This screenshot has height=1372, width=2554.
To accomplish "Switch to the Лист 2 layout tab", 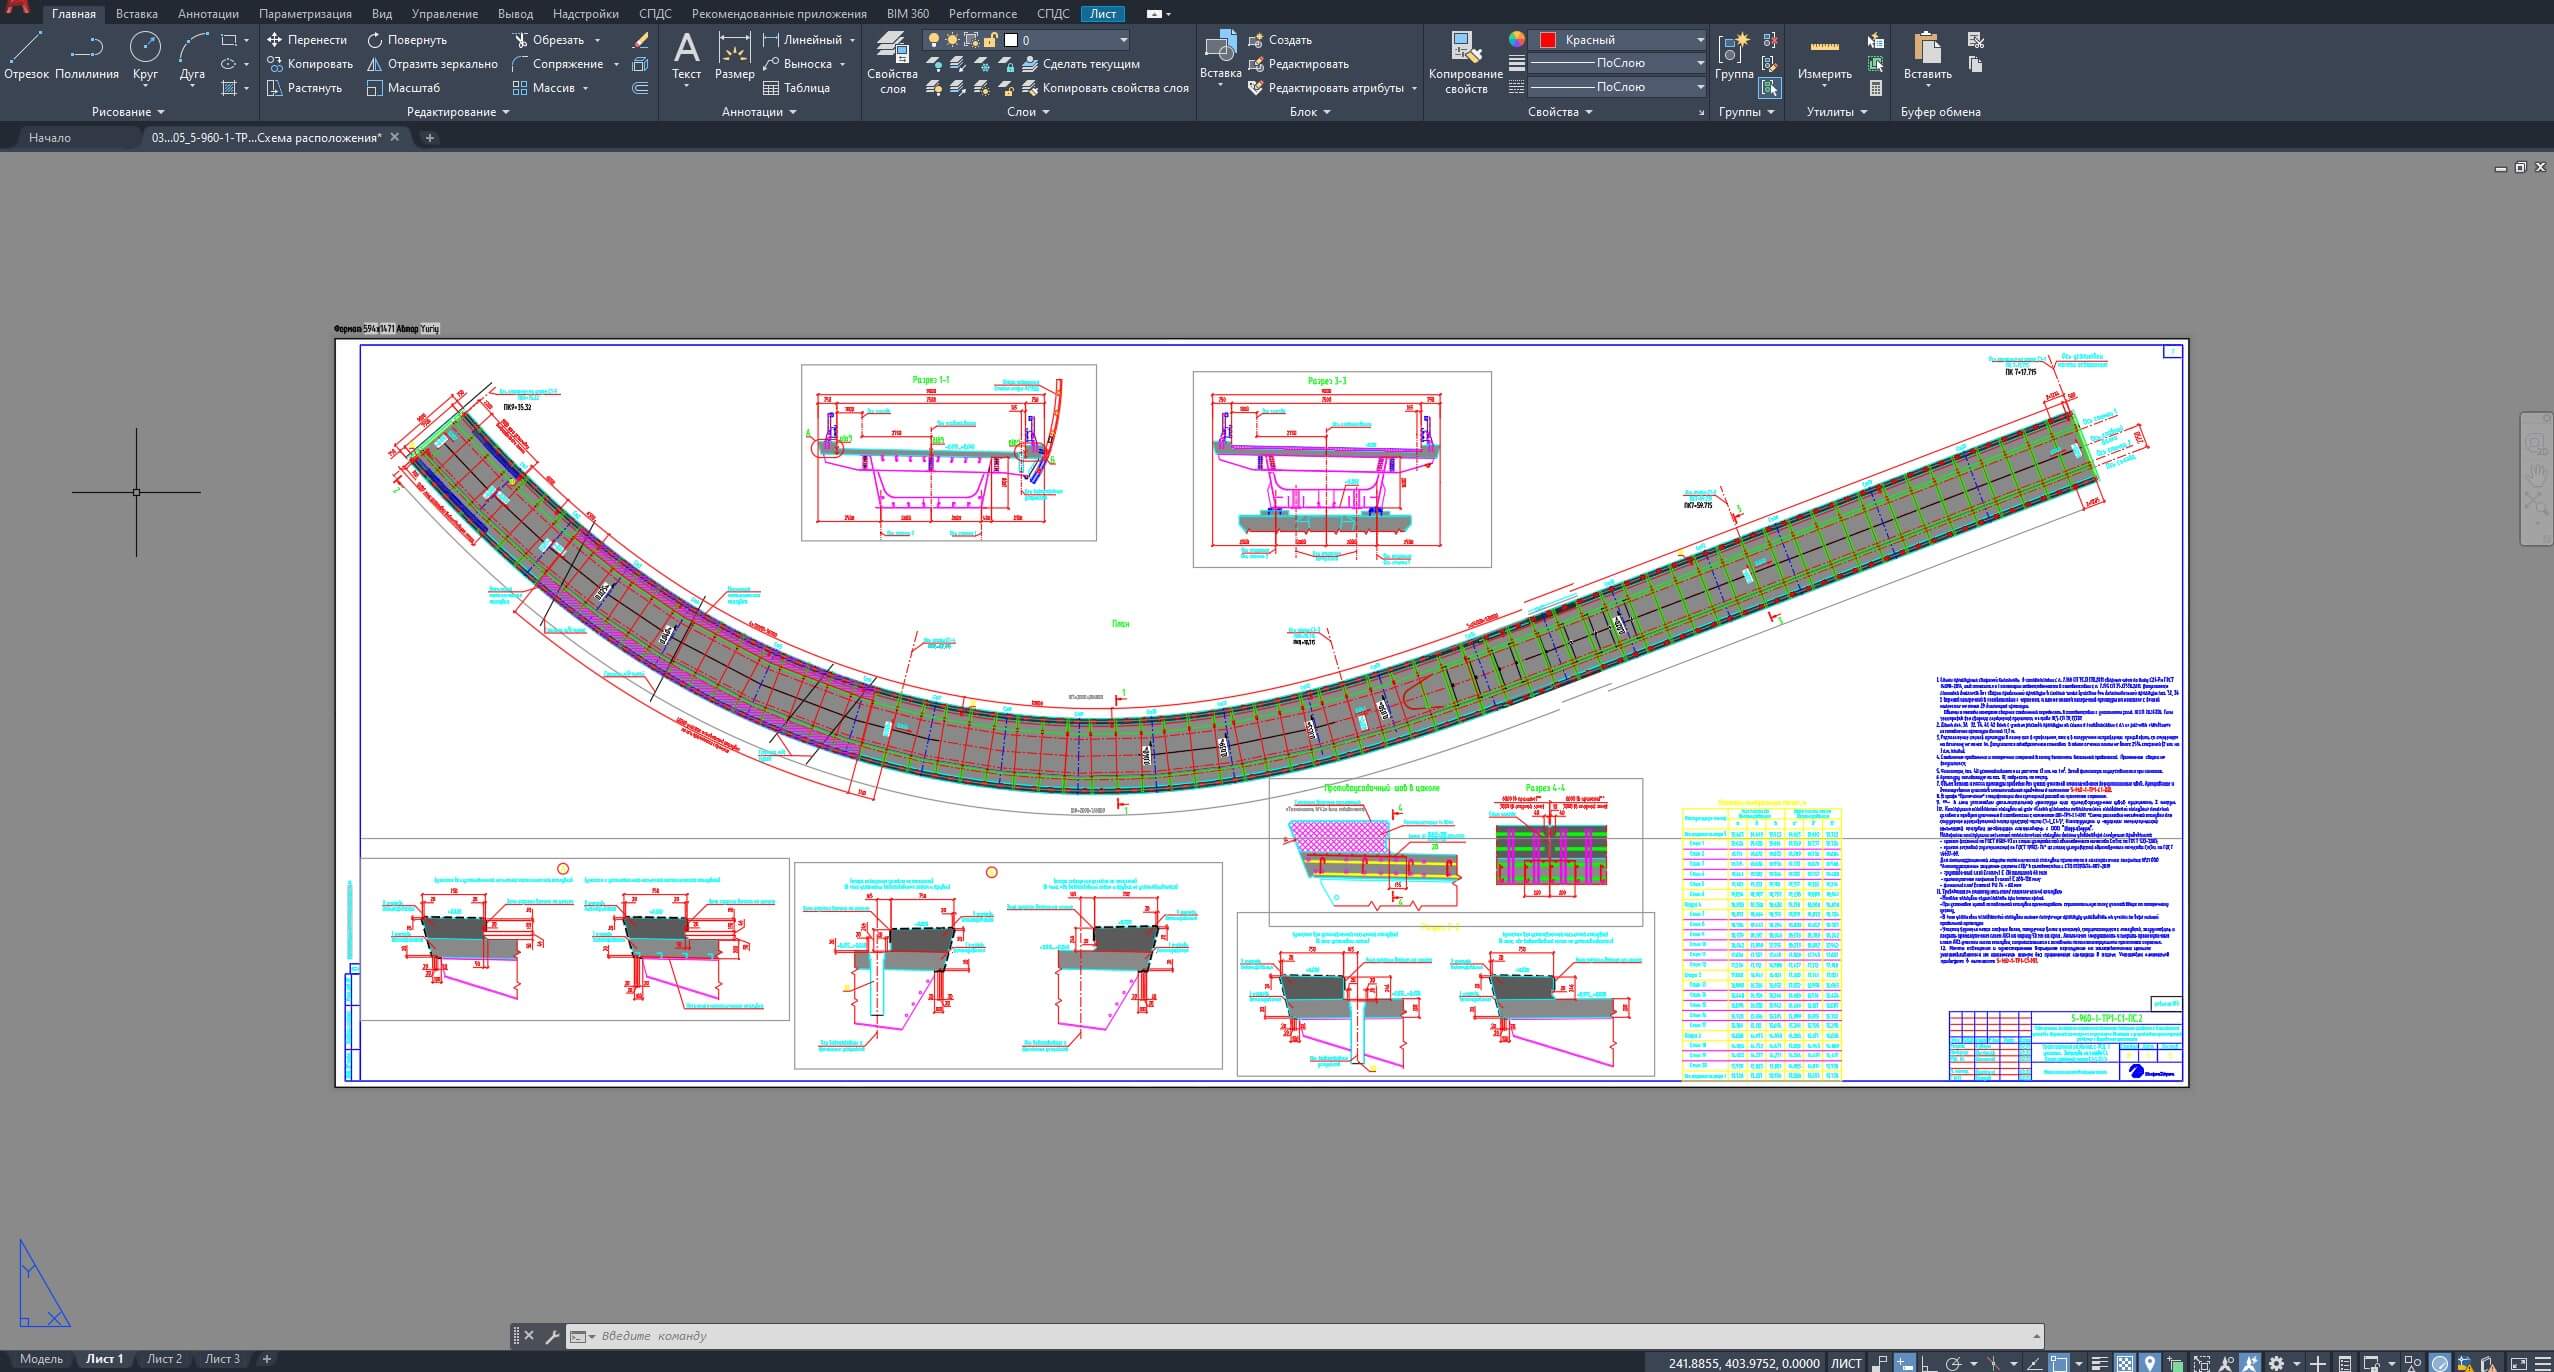I will coord(164,1359).
